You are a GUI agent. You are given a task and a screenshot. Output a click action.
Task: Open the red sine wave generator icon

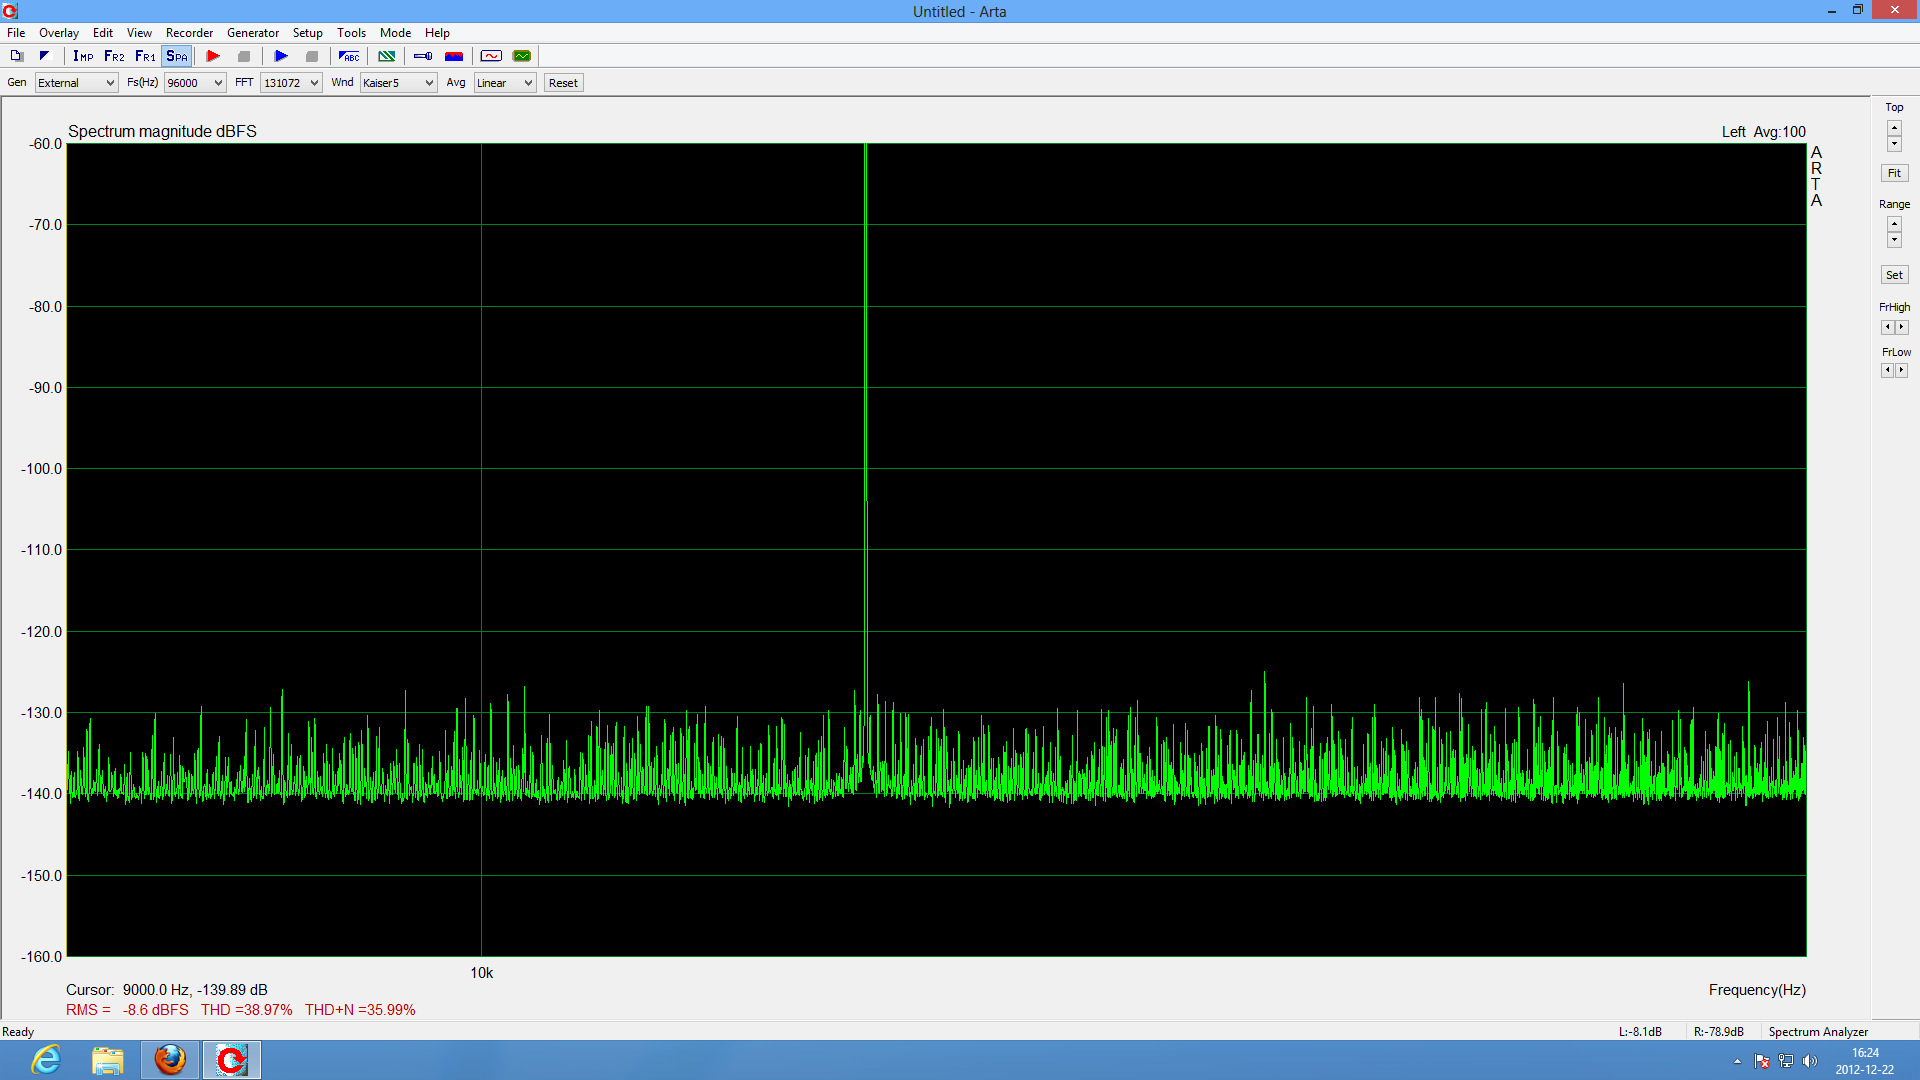click(x=491, y=56)
